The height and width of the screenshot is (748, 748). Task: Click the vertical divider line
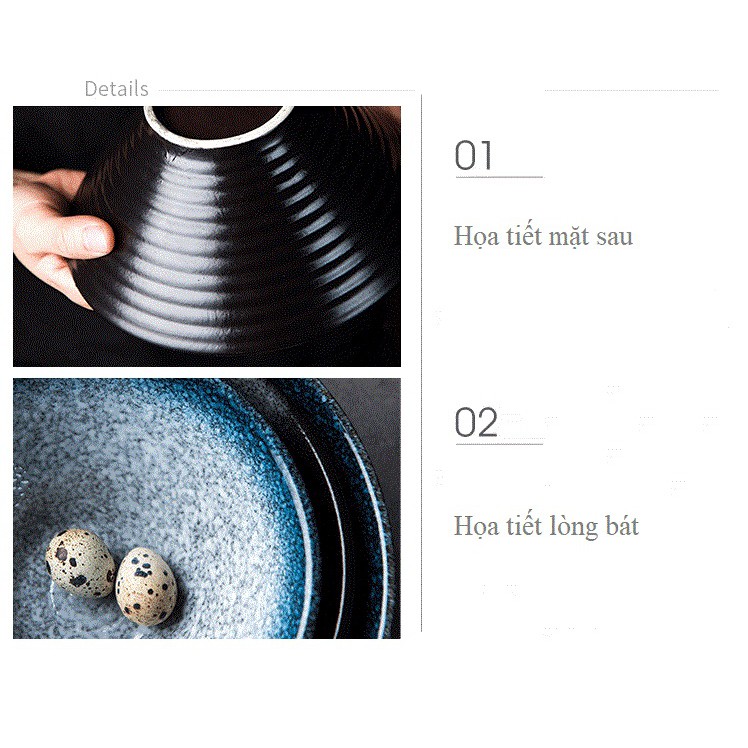pos(421,363)
